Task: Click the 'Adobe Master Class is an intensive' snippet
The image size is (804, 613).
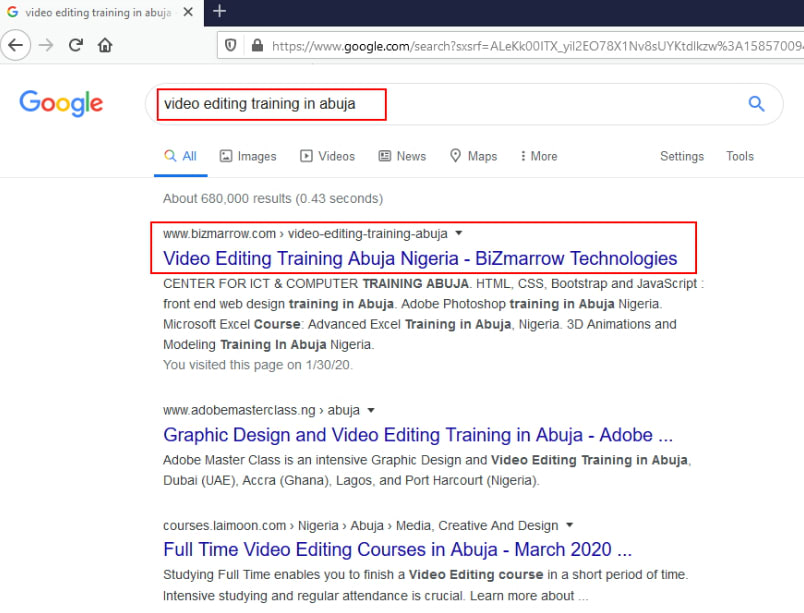Action: coord(427,471)
